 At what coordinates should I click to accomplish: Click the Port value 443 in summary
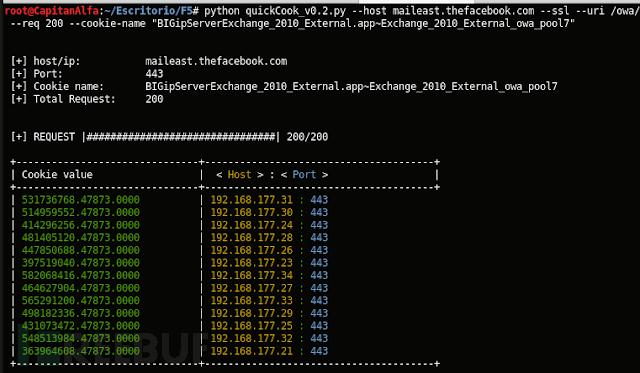click(154, 74)
